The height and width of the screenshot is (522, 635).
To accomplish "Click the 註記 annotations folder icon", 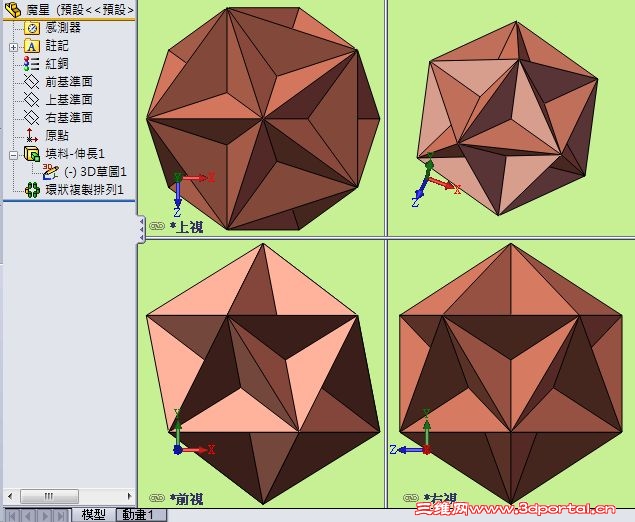I will pos(32,46).
